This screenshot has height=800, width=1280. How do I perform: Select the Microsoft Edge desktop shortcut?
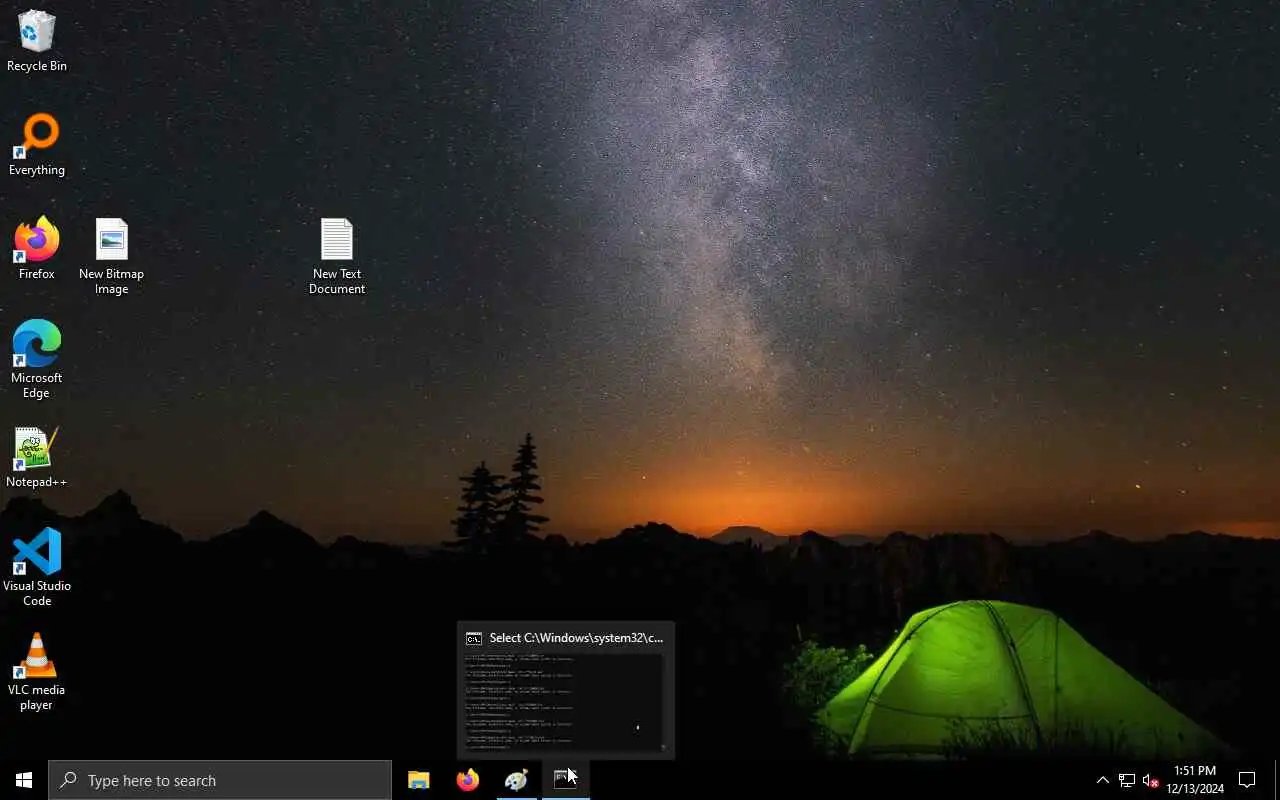click(37, 360)
